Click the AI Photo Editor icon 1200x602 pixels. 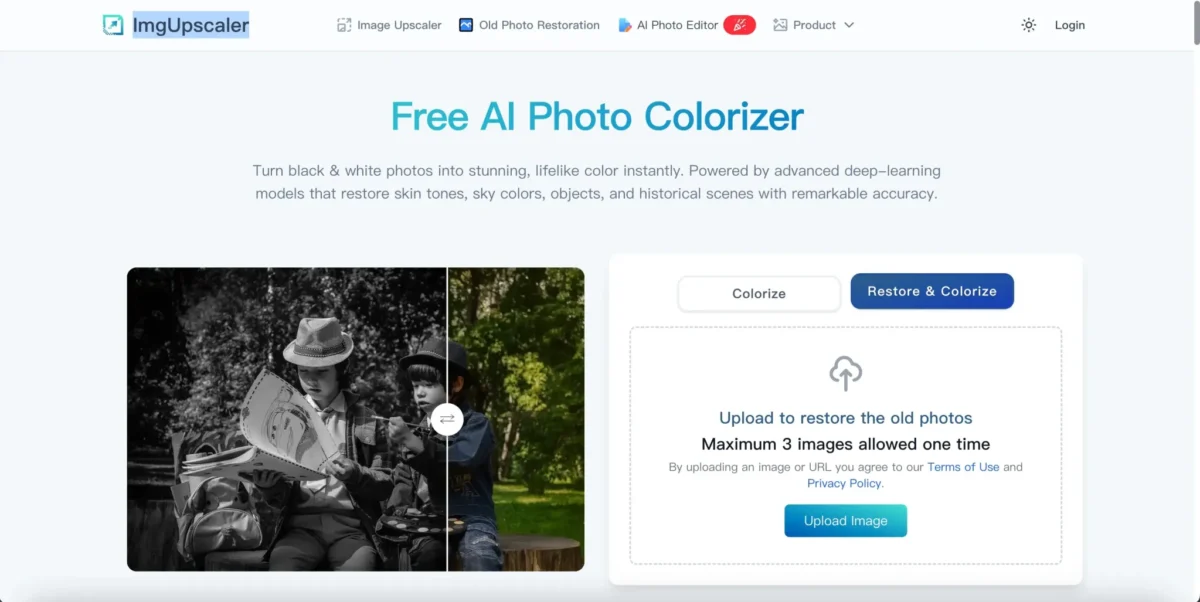tap(625, 25)
